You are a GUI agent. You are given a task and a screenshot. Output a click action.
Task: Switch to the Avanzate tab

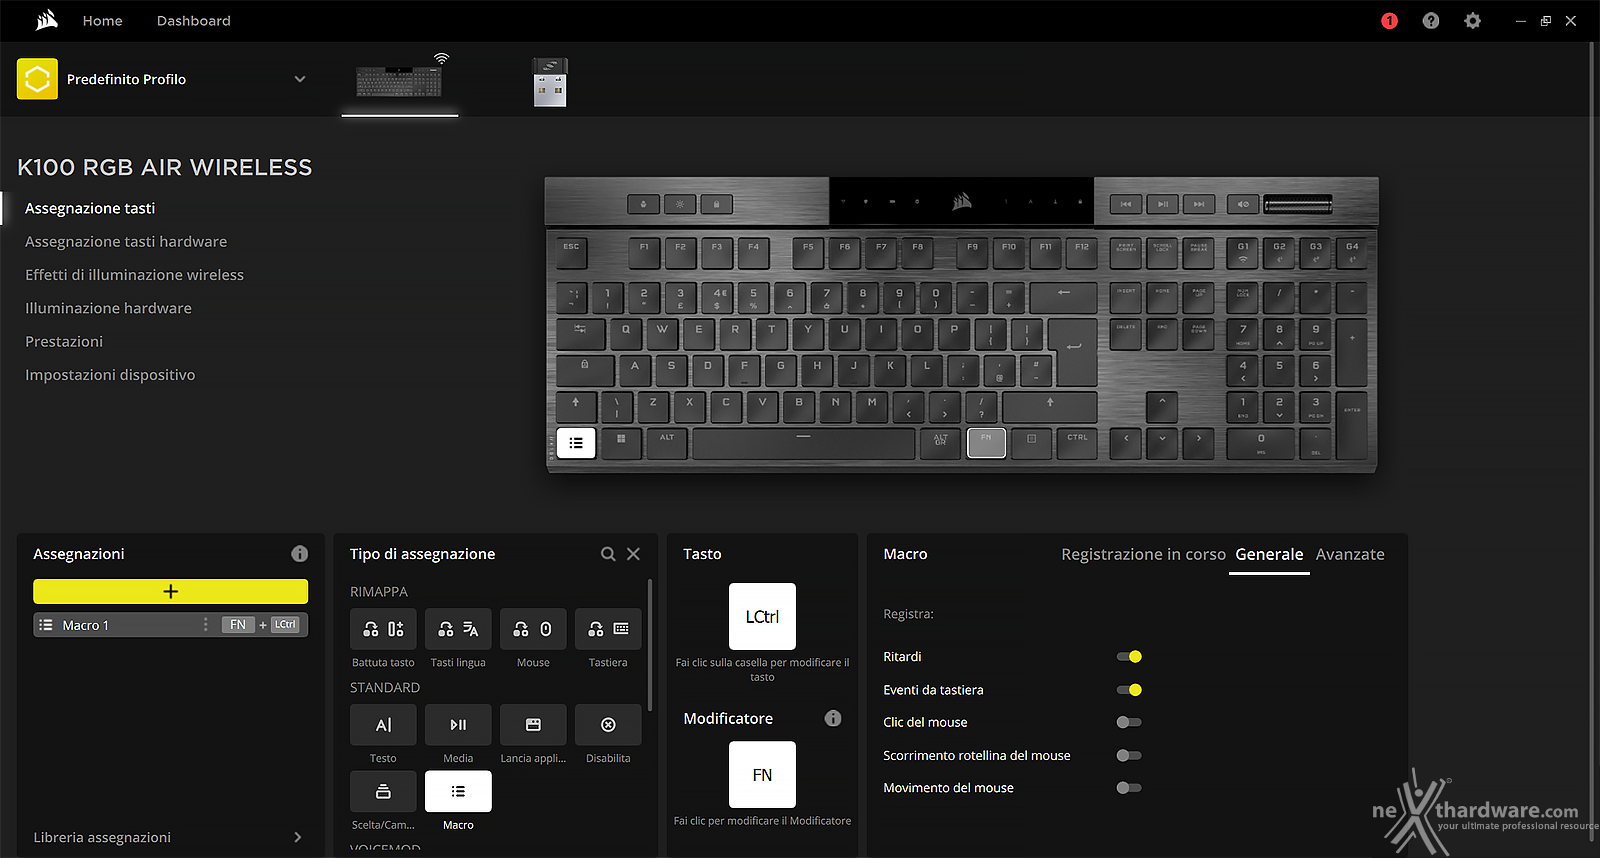click(x=1350, y=554)
